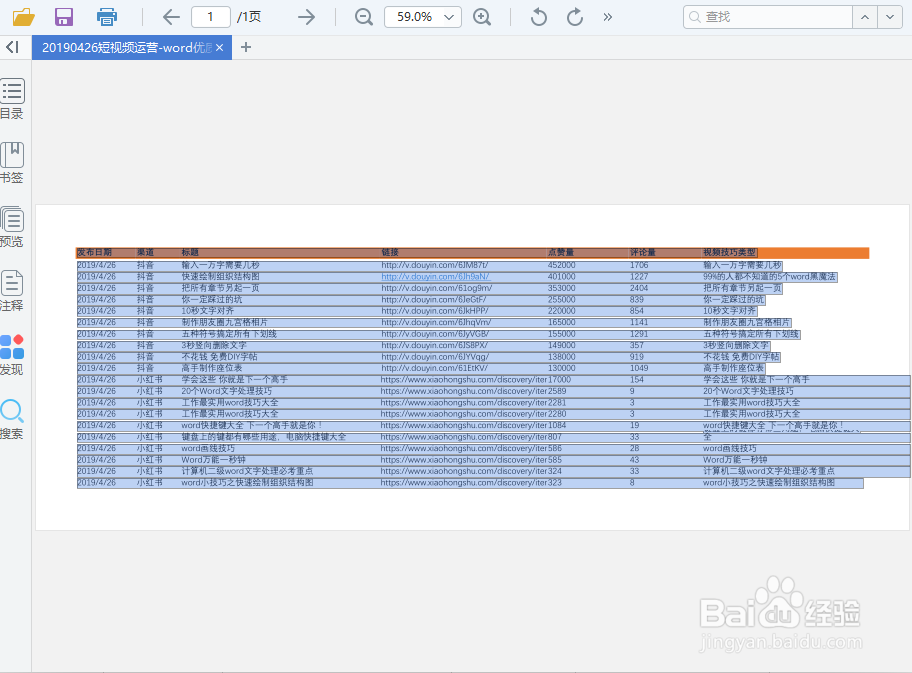Click the title 20个Word文字处理技巧 in 标题 column

click(226, 391)
